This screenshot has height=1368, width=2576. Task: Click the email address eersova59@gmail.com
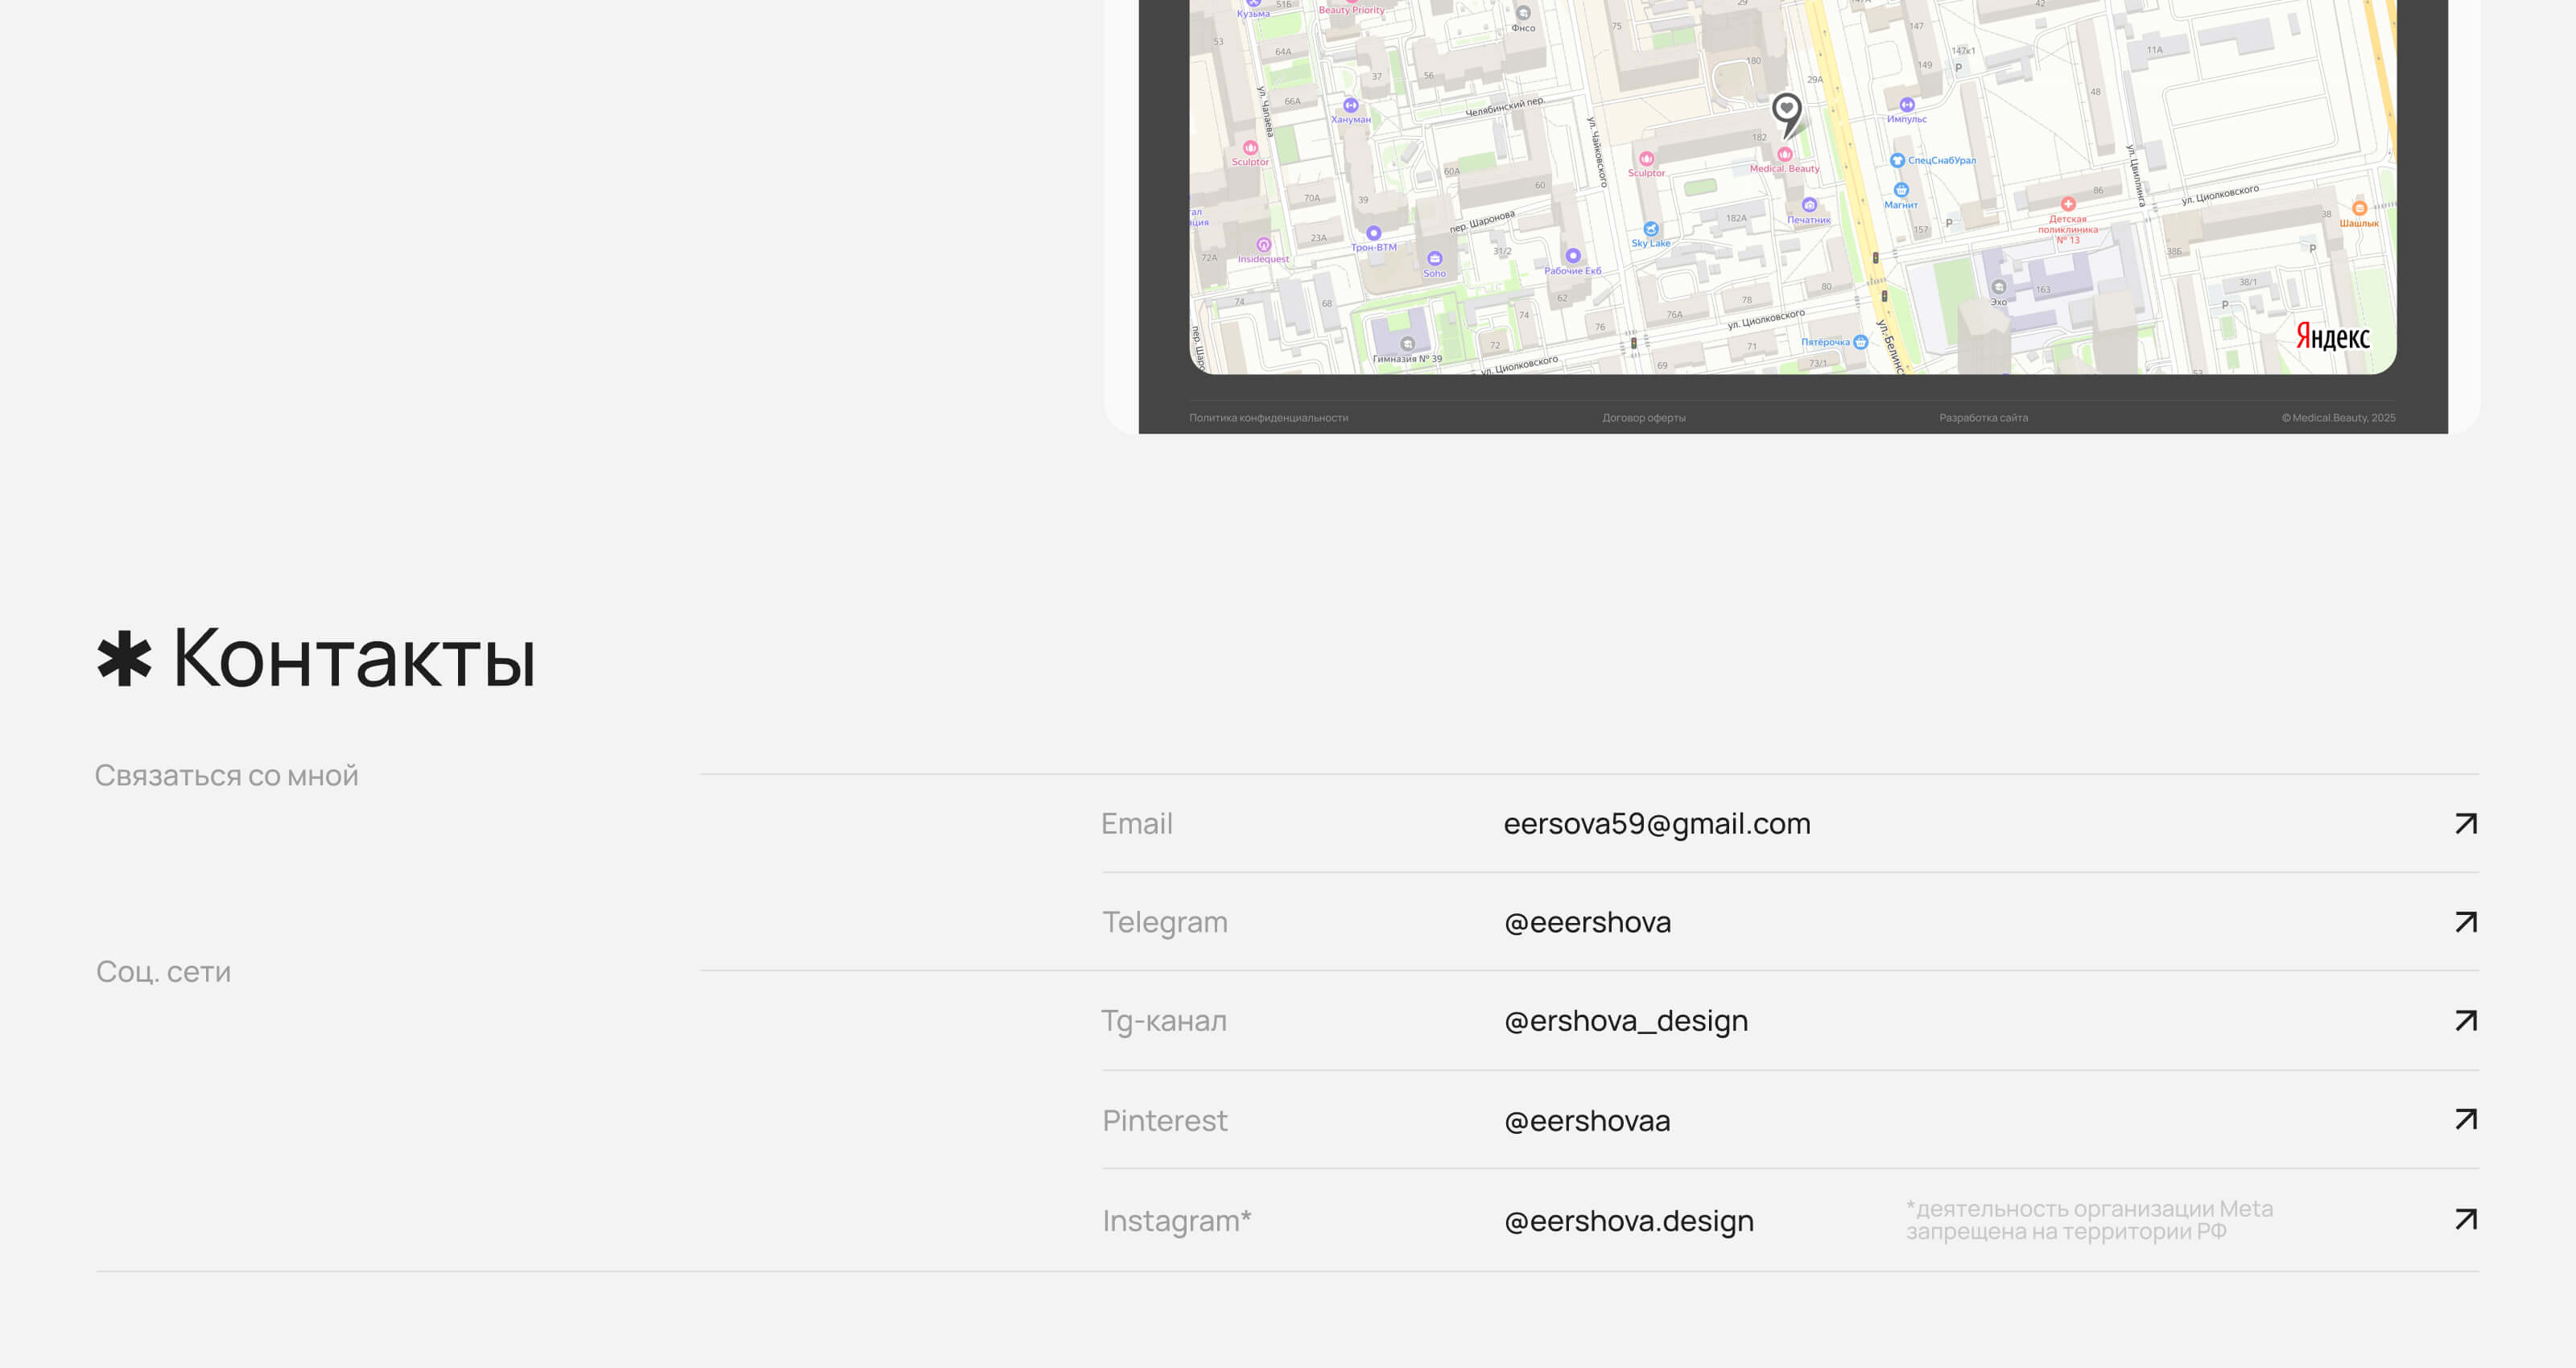[1657, 823]
